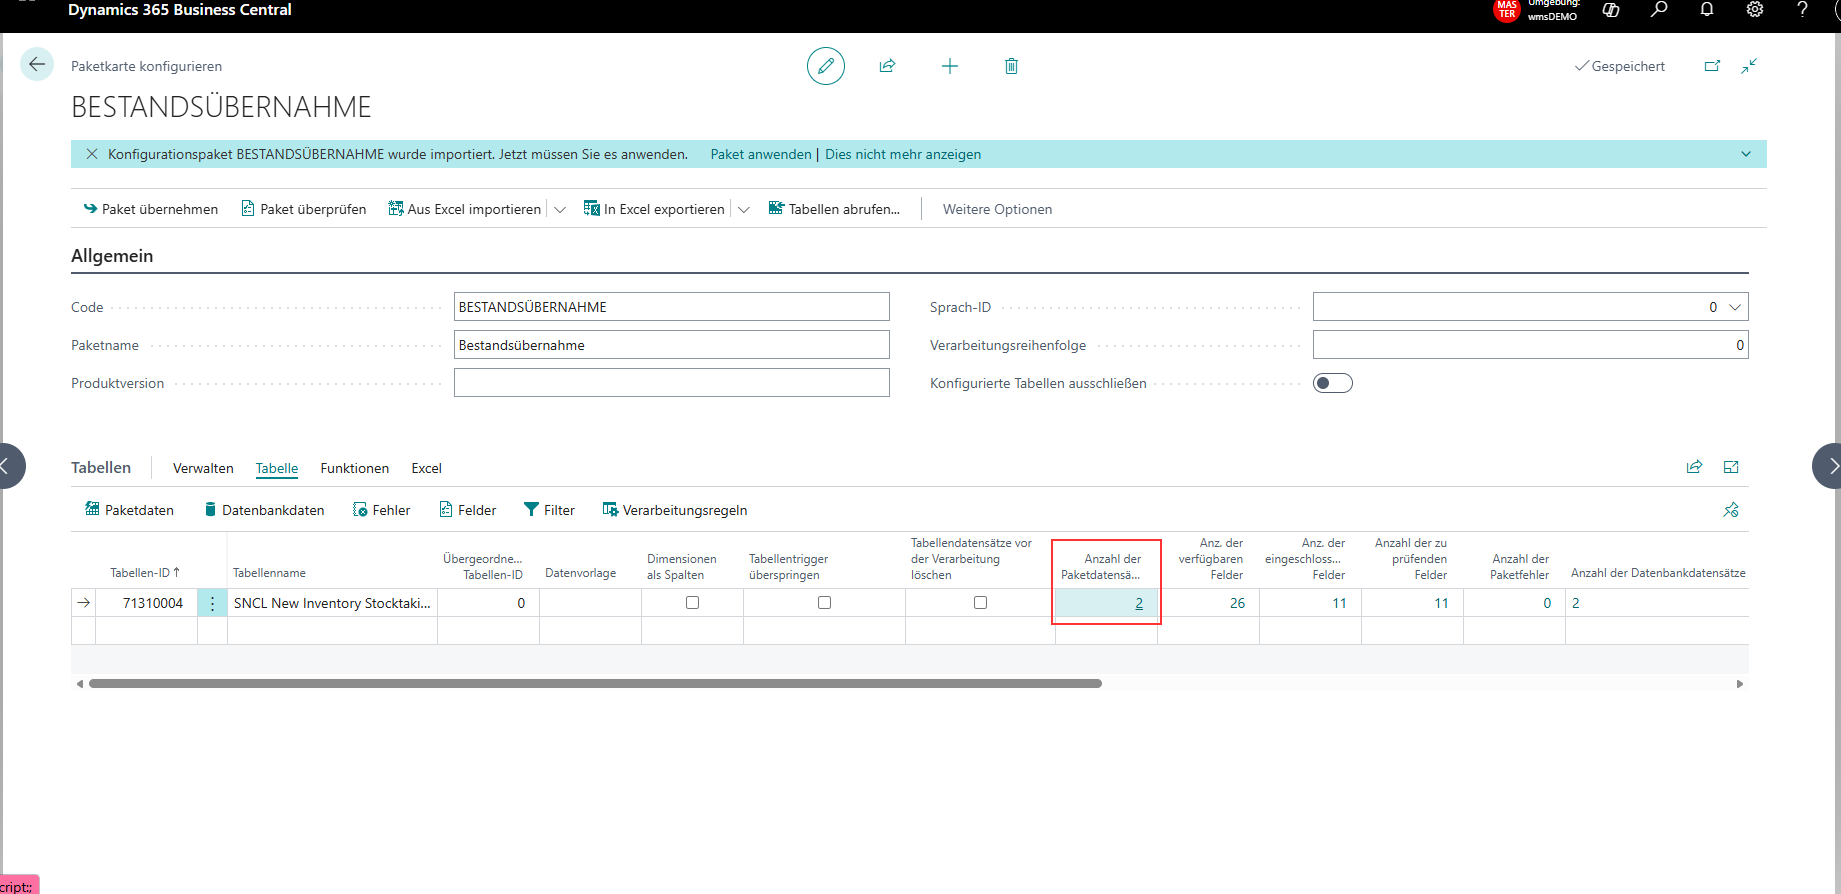Check Tabellendatensätze vor der Verarbeitung löschen checkbox

pos(980,603)
